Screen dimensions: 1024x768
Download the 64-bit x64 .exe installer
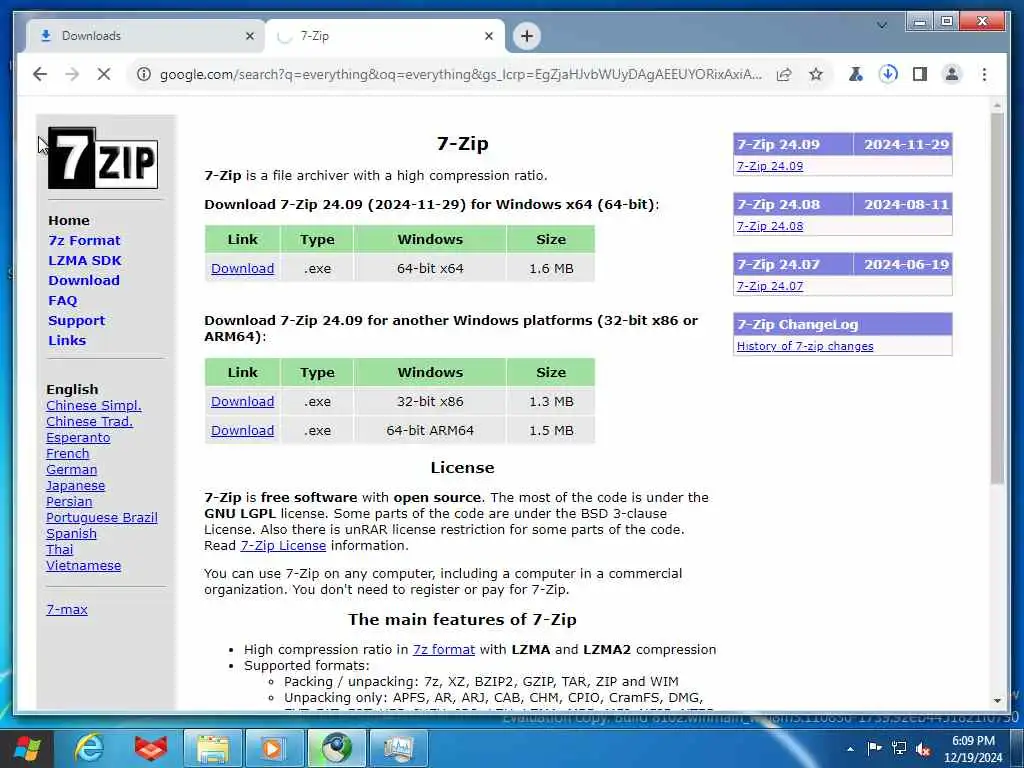242,268
